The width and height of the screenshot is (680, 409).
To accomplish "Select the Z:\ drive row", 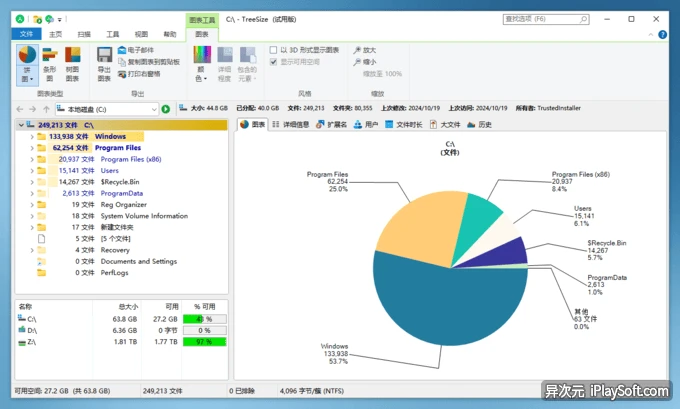I will (121, 342).
